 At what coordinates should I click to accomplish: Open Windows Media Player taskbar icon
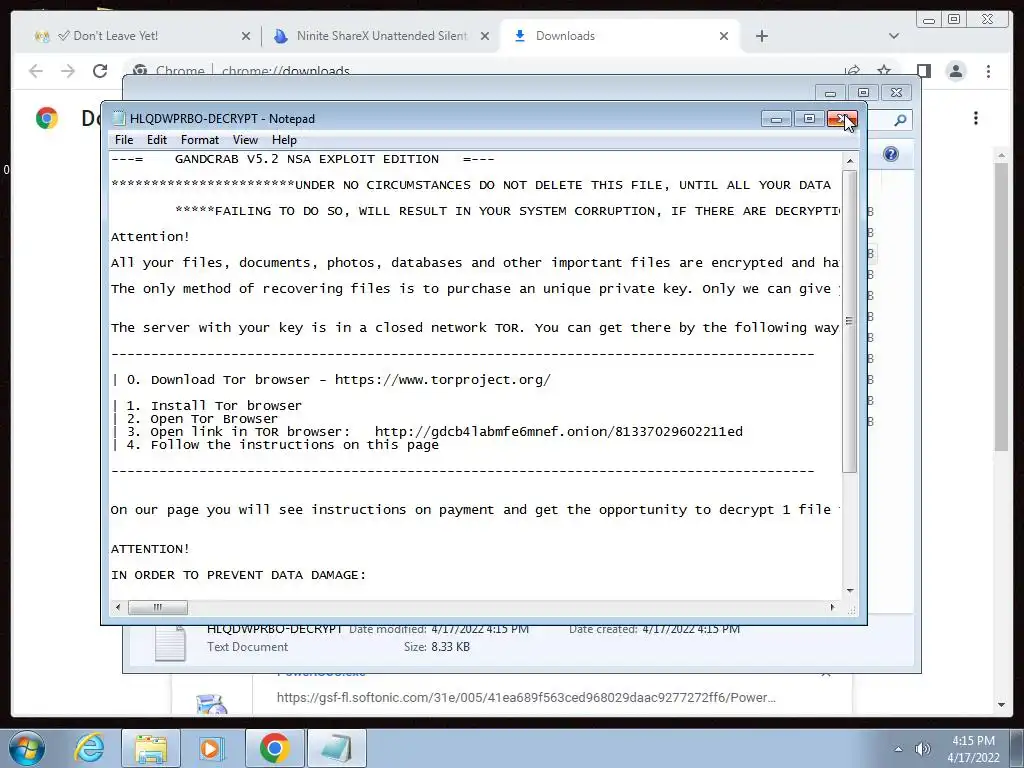(212, 748)
